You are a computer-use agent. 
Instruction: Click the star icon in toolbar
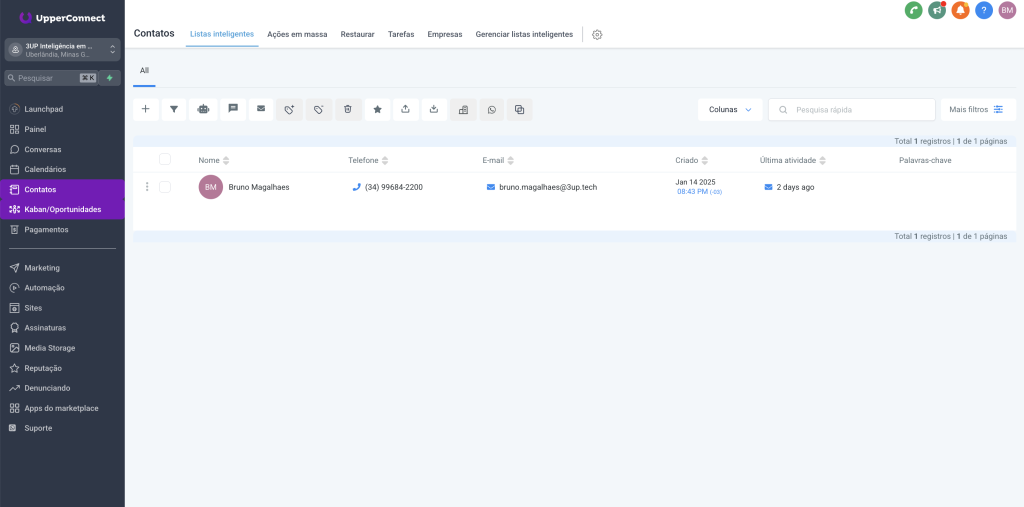click(x=376, y=109)
